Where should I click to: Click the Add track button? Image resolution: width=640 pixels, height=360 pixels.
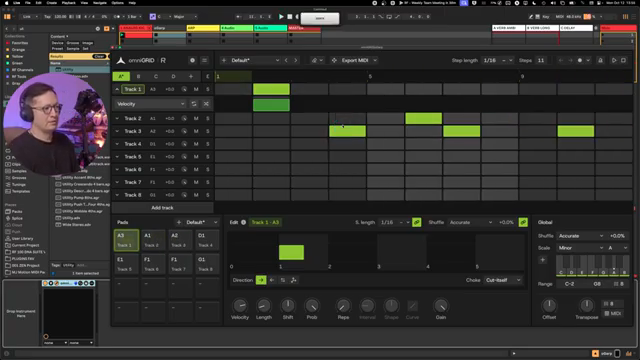[x=162, y=208]
